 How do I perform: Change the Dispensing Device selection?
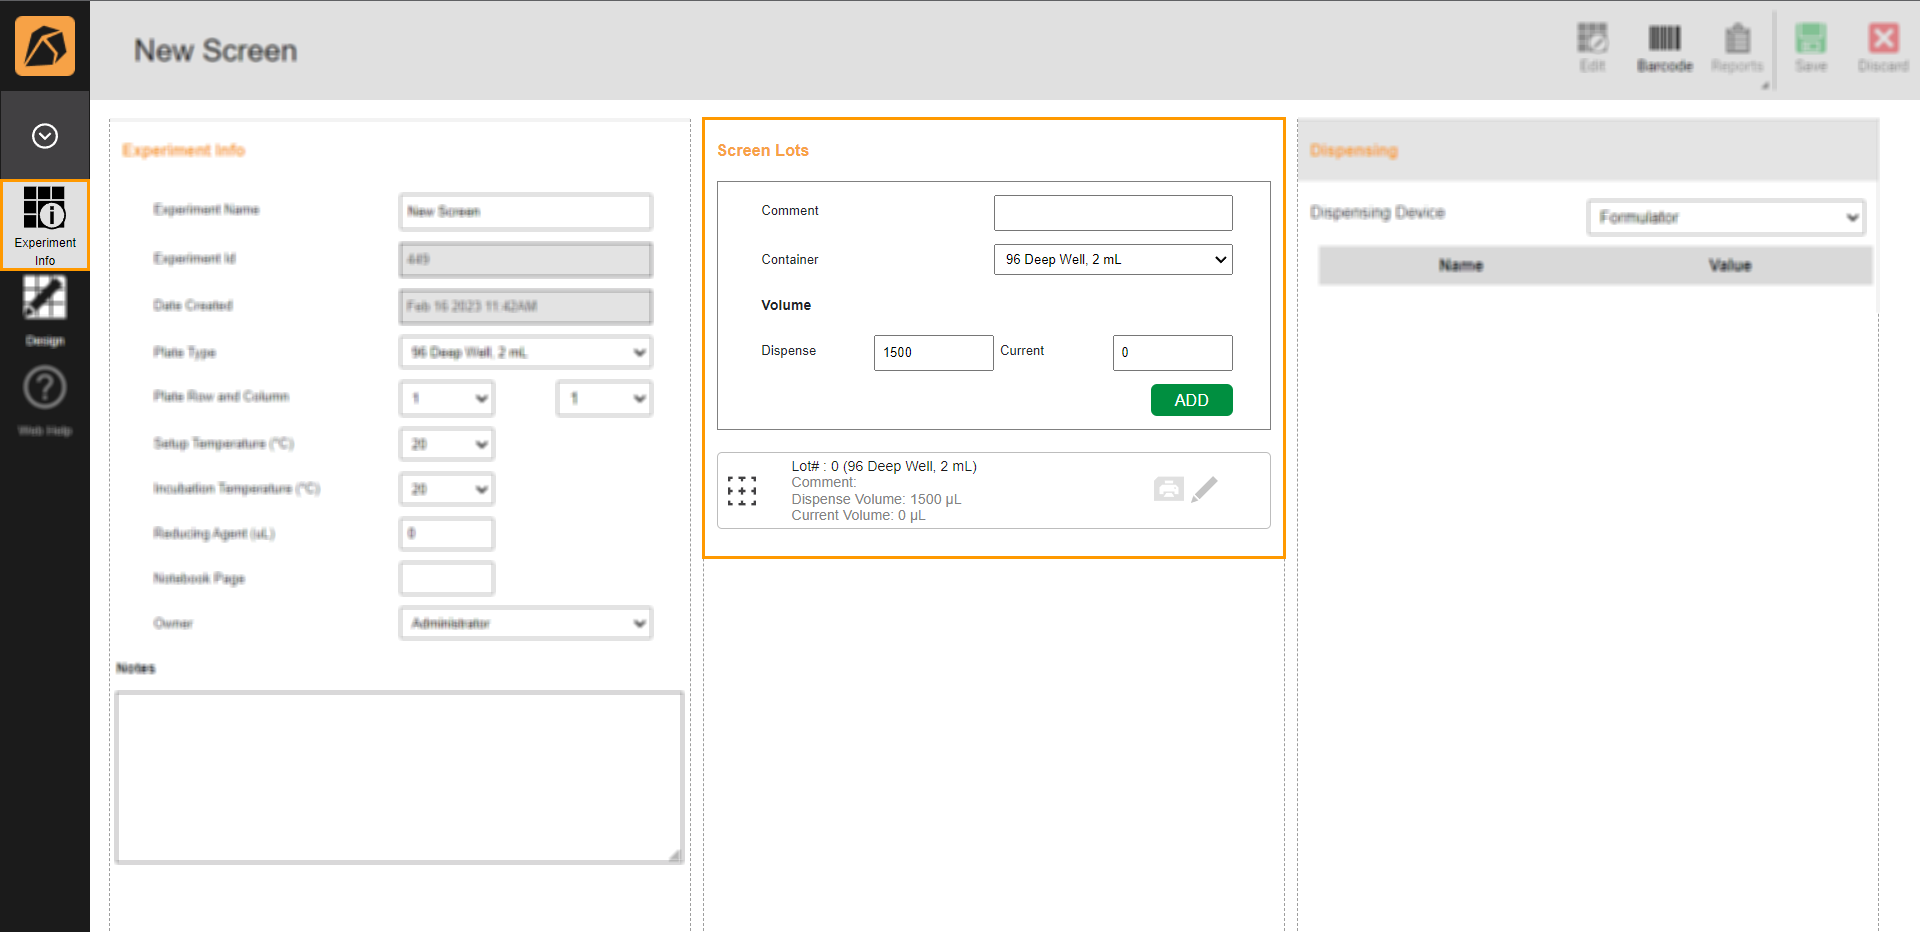click(x=1725, y=217)
